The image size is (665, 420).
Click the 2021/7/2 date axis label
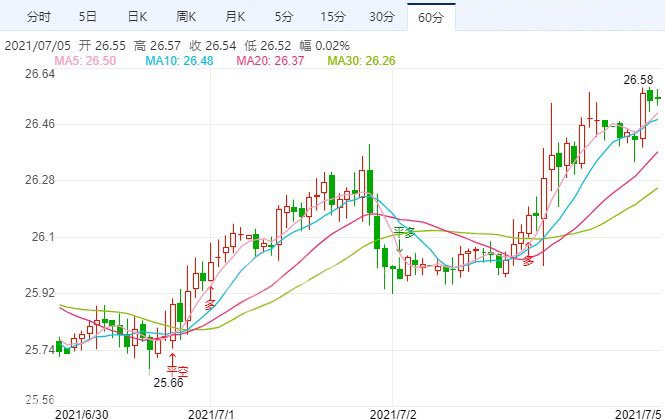[x=392, y=412]
